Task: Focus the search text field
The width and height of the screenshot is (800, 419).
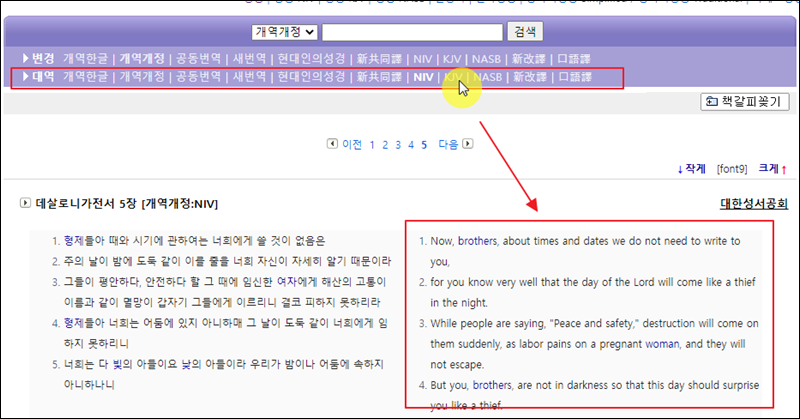Action: coord(412,32)
